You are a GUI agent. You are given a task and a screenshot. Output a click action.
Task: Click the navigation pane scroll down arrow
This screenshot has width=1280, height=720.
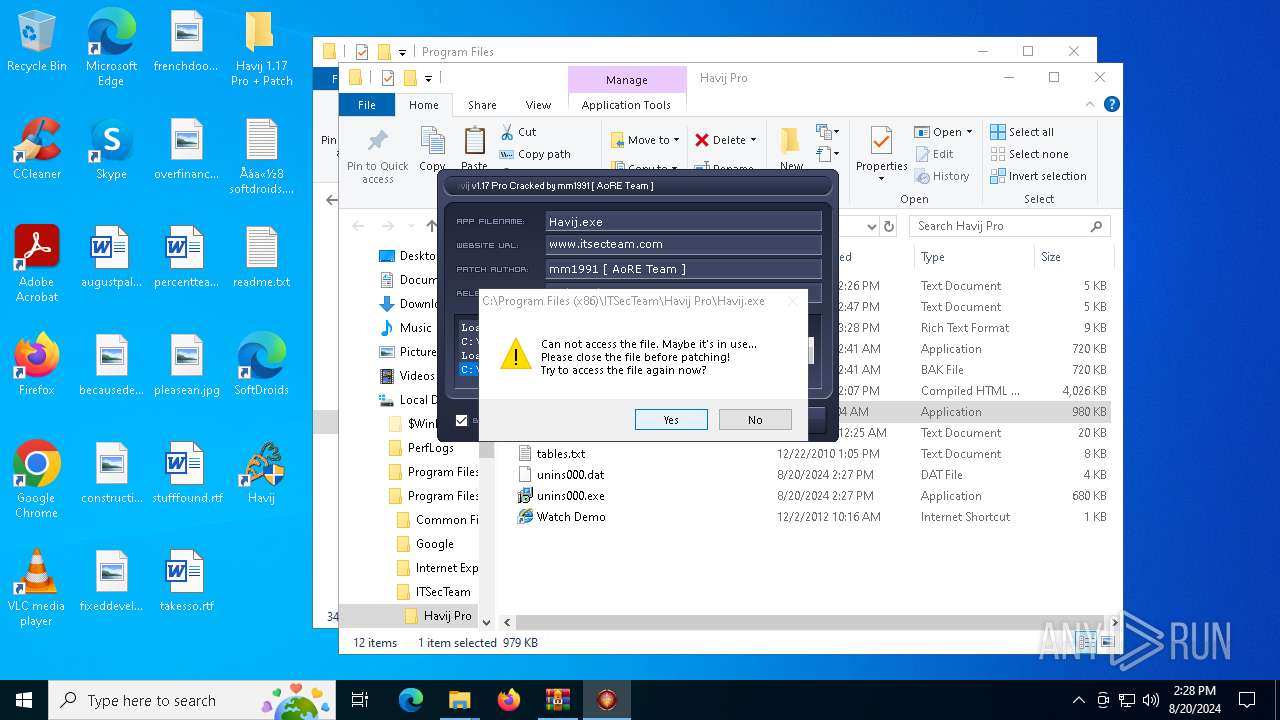click(x=487, y=622)
